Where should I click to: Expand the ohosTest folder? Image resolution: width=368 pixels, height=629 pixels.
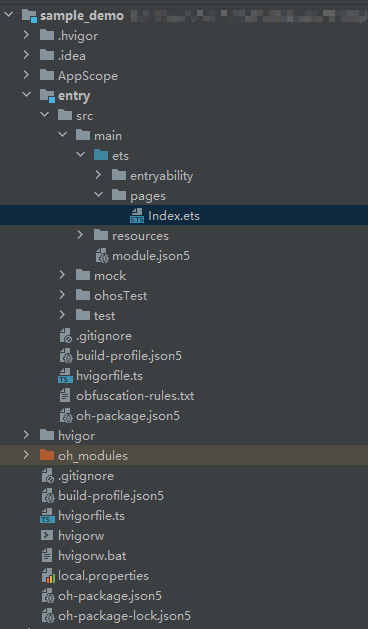(x=62, y=295)
